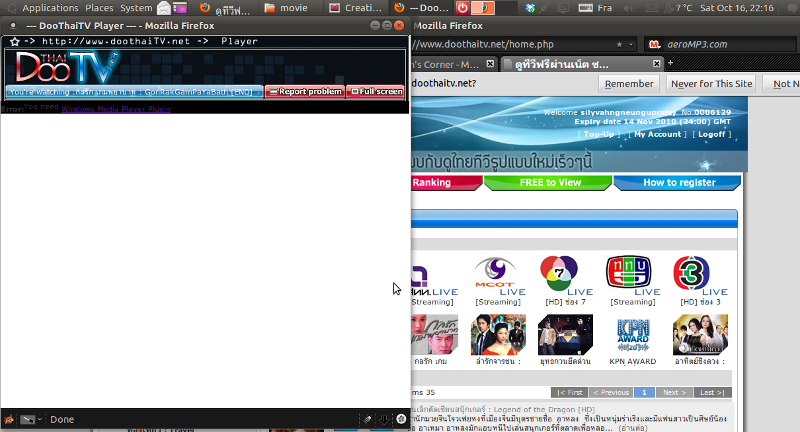Open the drama thumbnail above the กลรัก caption
The width and height of the screenshot is (800, 432).
click(x=435, y=335)
